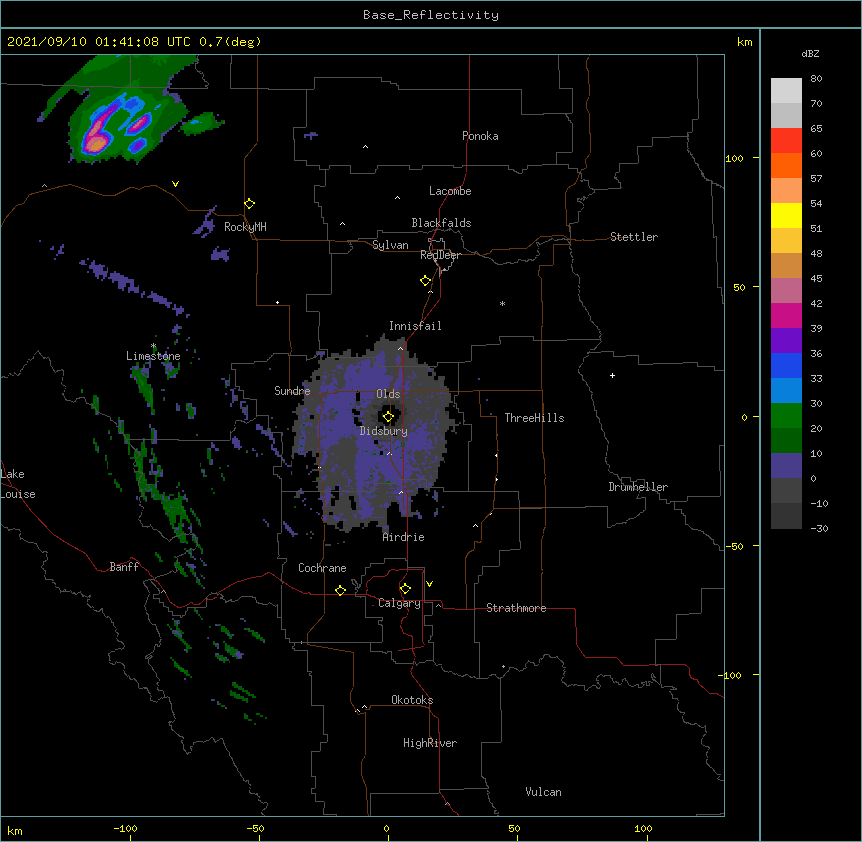Click the yellow diamond marker south of RedDeer
This screenshot has width=862, height=842.
tap(425, 281)
